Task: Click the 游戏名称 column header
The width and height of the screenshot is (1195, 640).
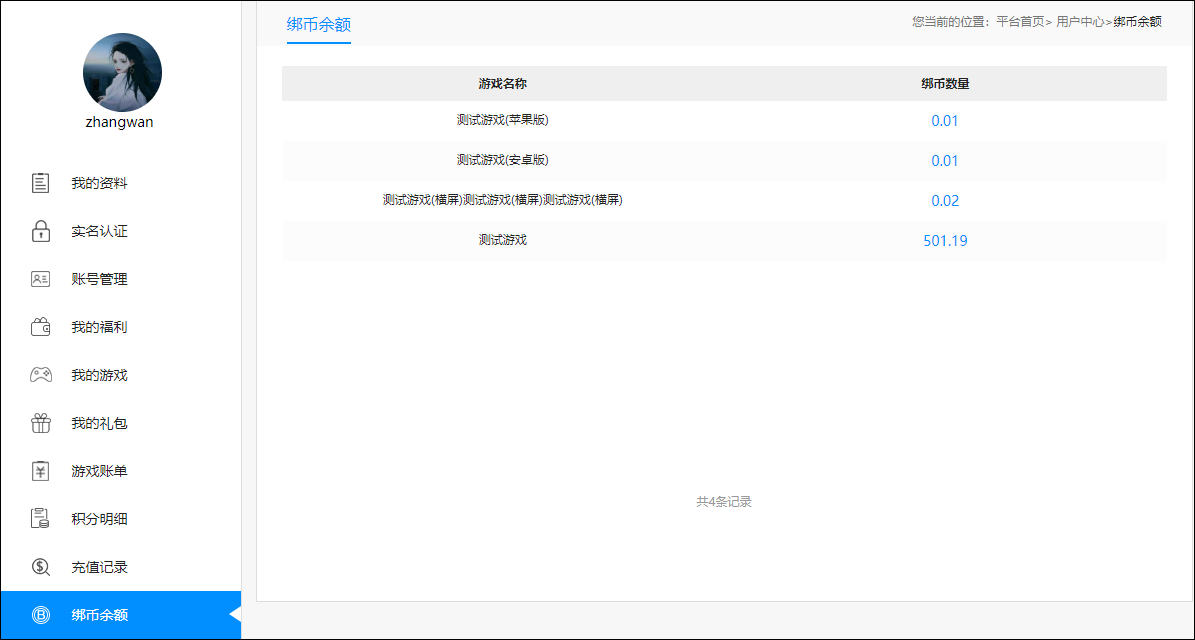Action: coord(503,84)
